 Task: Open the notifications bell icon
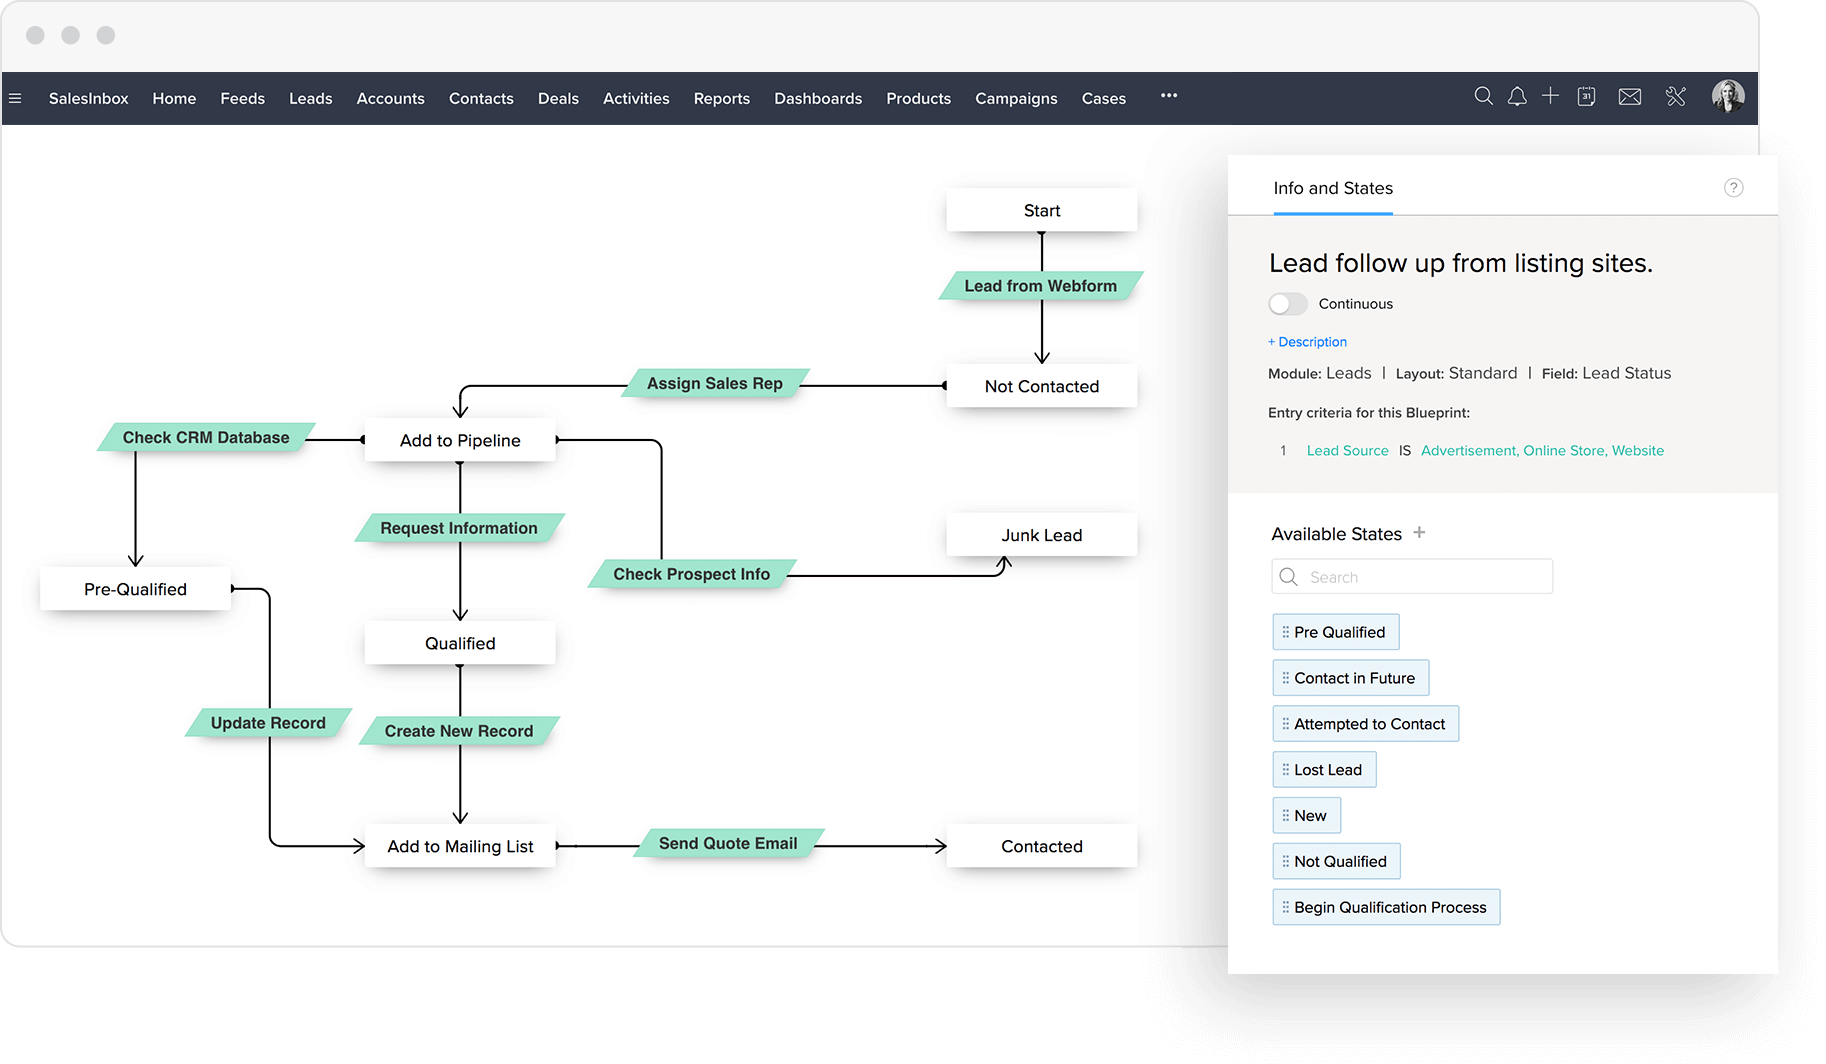[x=1517, y=96]
